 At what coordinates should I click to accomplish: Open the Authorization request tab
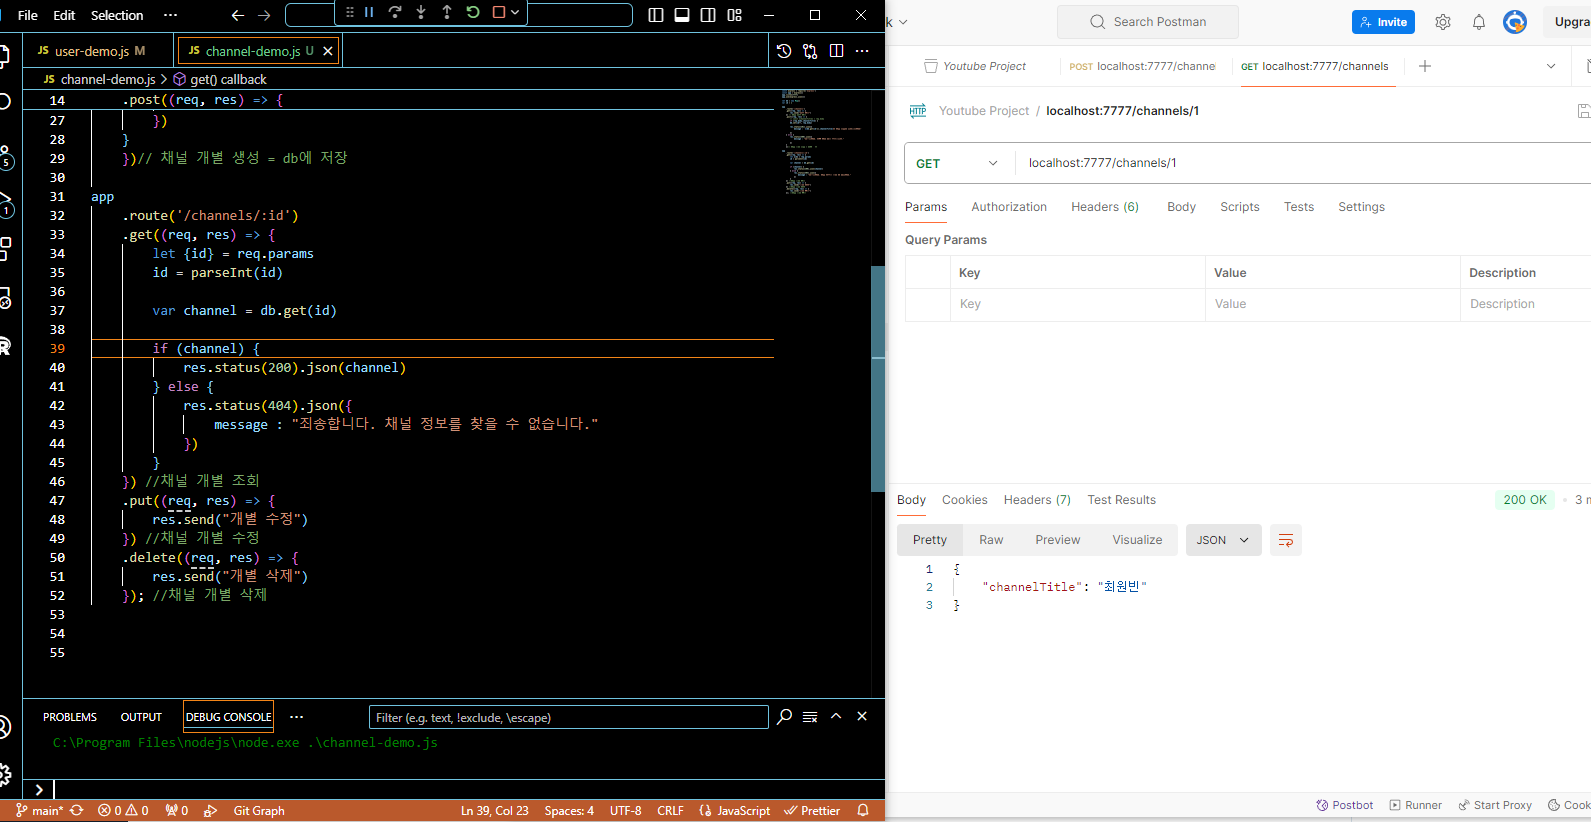coord(1009,207)
